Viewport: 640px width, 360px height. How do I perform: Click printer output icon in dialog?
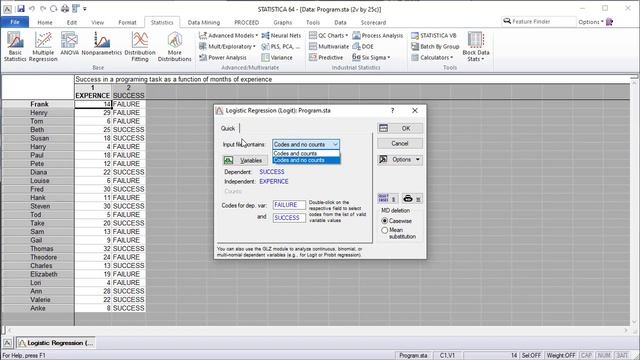point(412,199)
